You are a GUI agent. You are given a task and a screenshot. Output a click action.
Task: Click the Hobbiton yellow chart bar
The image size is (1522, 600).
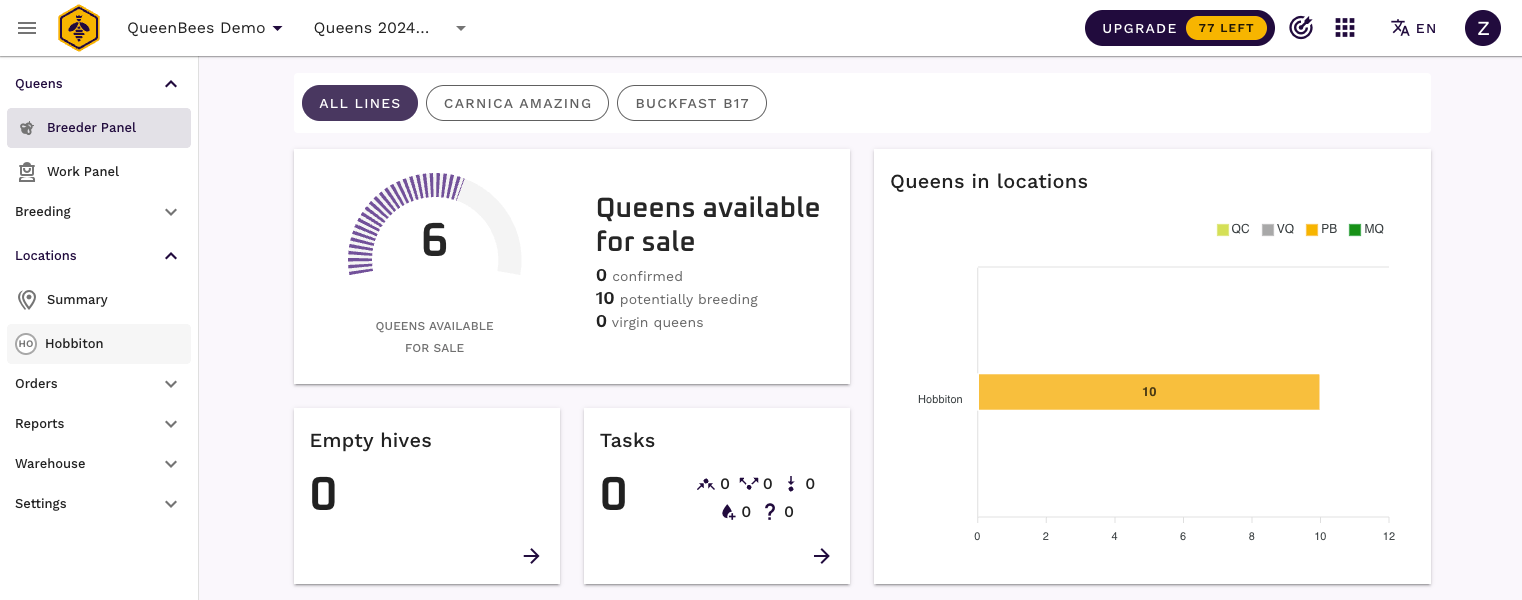(x=1148, y=392)
